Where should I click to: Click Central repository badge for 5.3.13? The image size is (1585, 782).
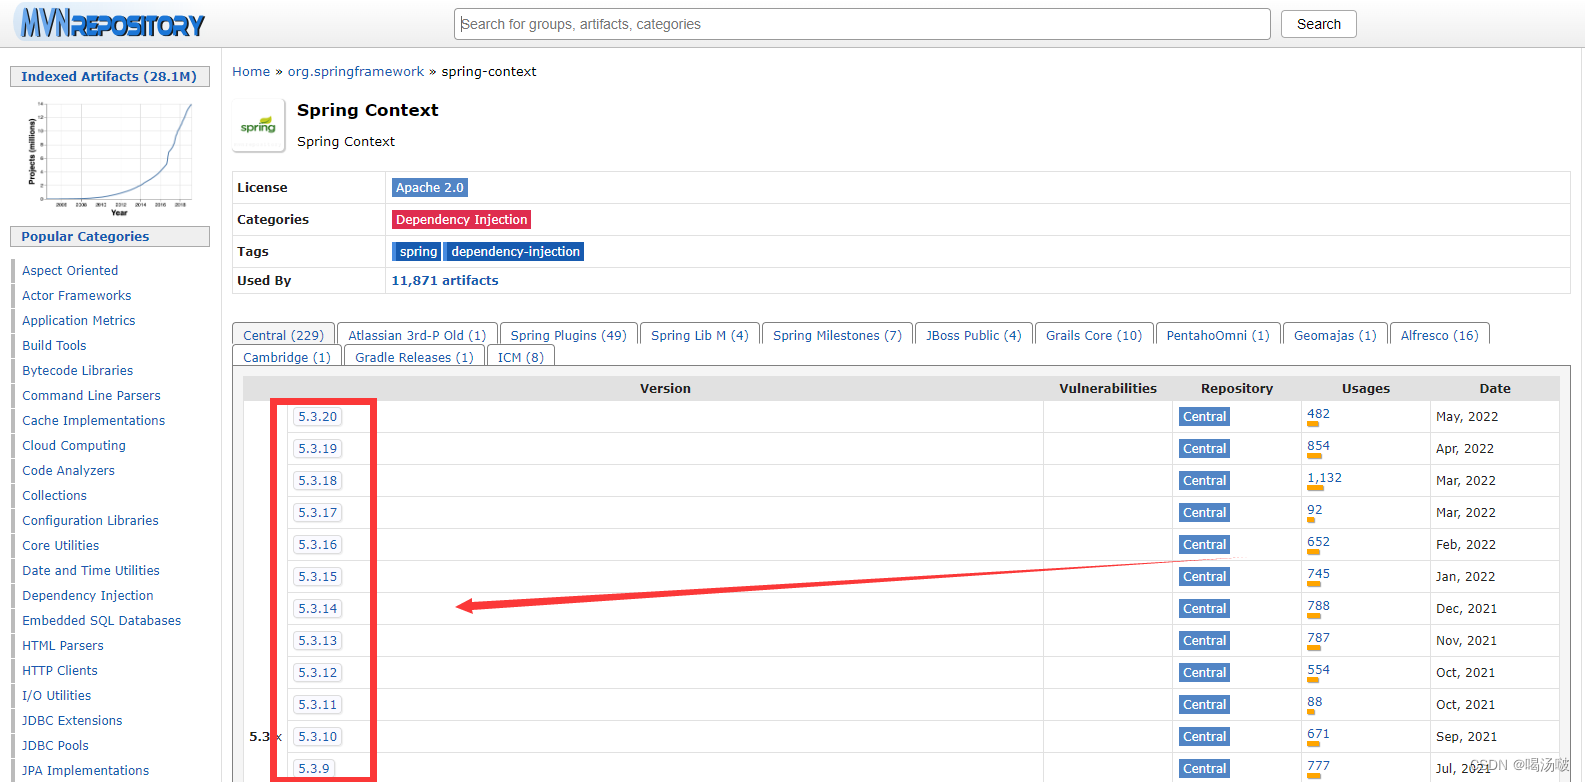(1204, 641)
